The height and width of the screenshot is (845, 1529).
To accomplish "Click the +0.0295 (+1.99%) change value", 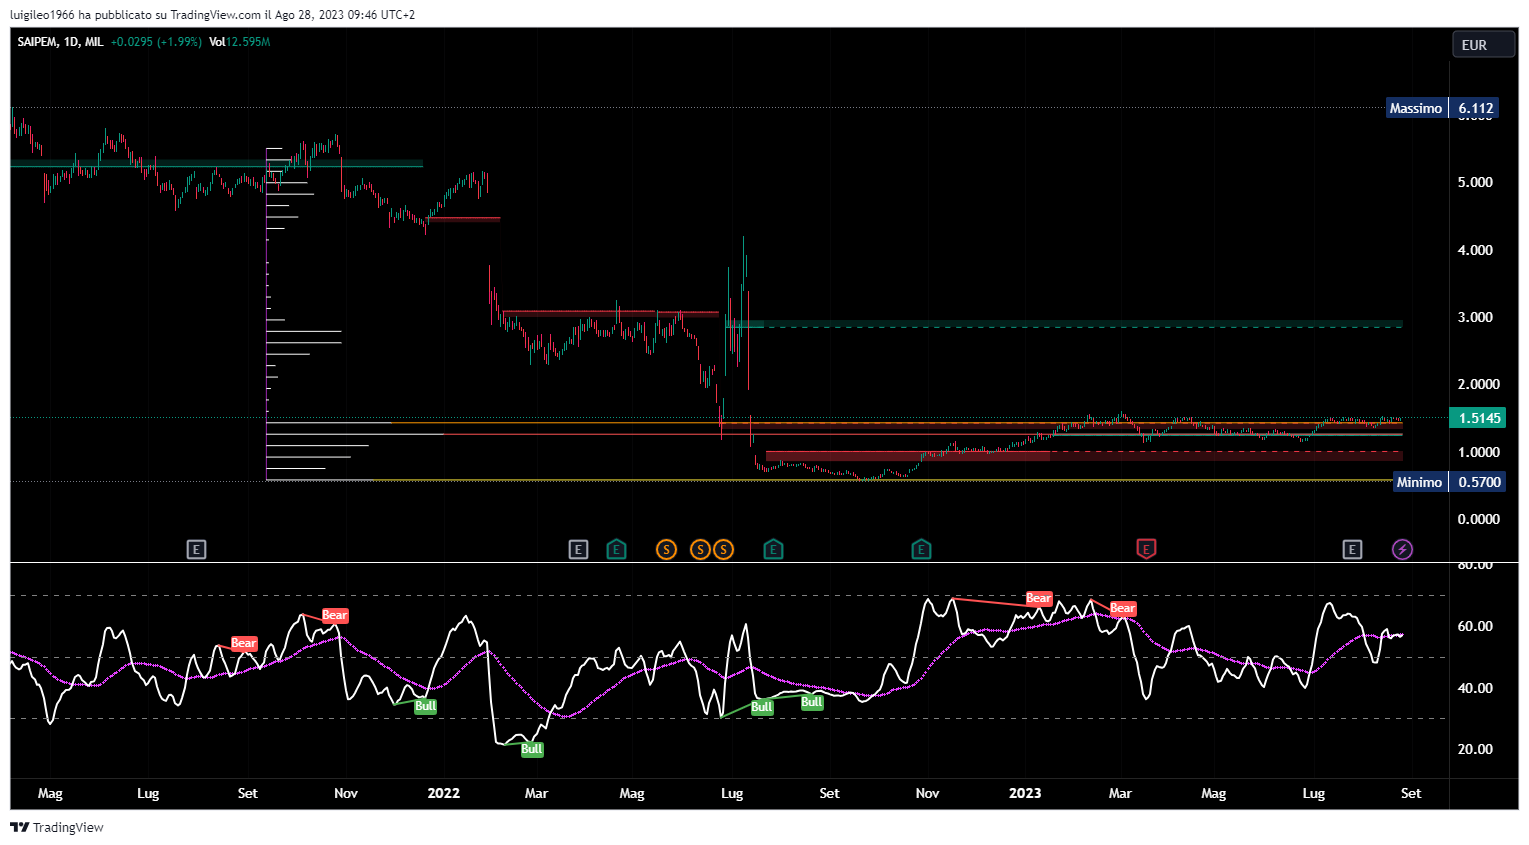I will click(156, 42).
